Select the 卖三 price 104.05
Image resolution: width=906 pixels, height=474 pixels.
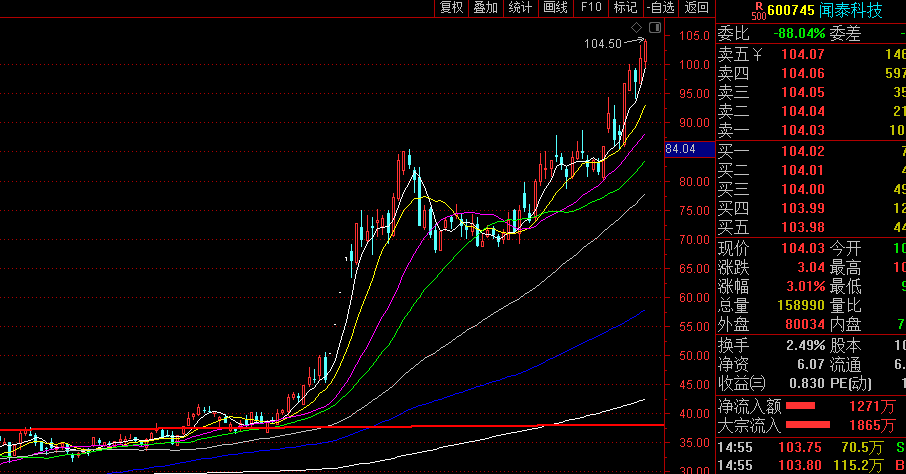tap(803, 92)
